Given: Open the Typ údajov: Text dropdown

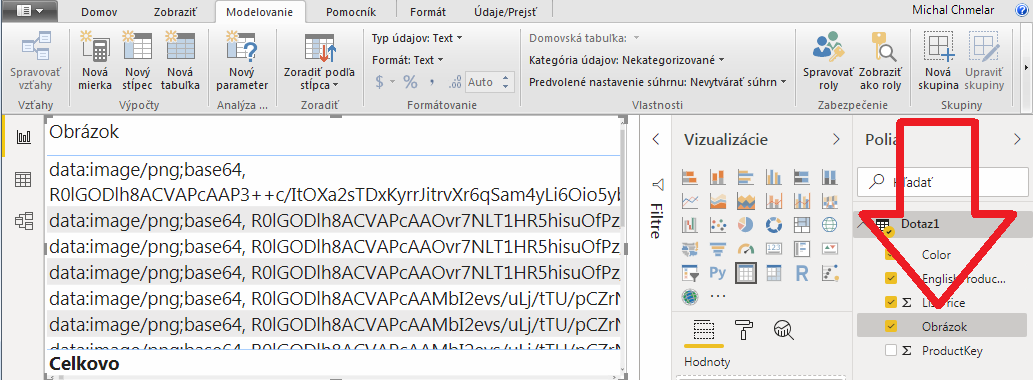Looking at the screenshot, I should point(417,38).
